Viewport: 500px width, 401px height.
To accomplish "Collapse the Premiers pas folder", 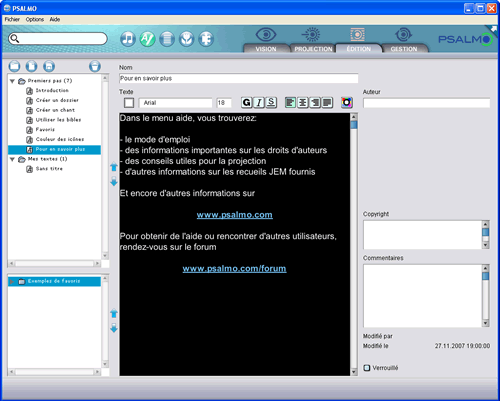I will [13, 81].
